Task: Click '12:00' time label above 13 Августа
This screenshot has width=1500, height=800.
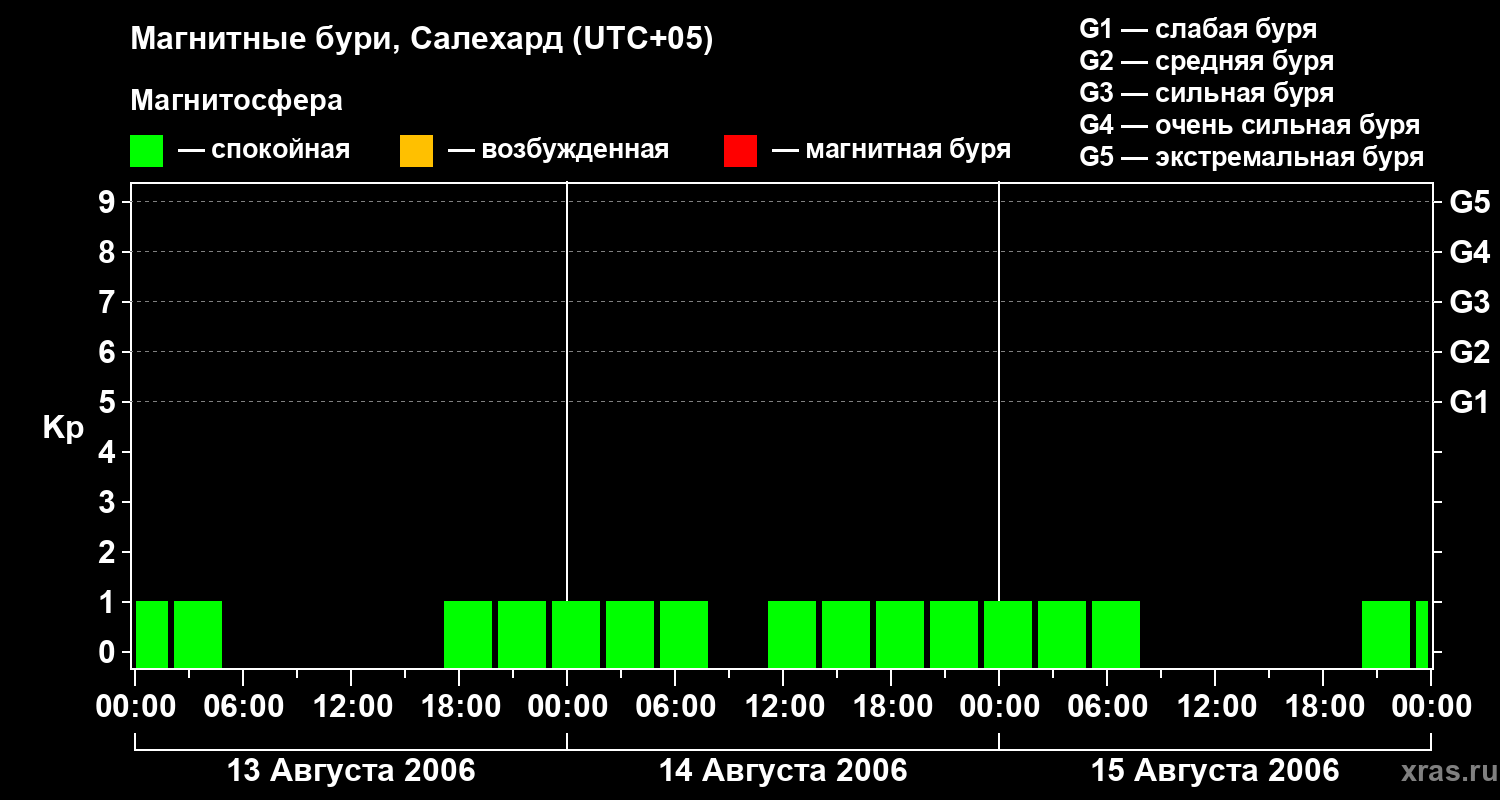Action: click(x=351, y=707)
